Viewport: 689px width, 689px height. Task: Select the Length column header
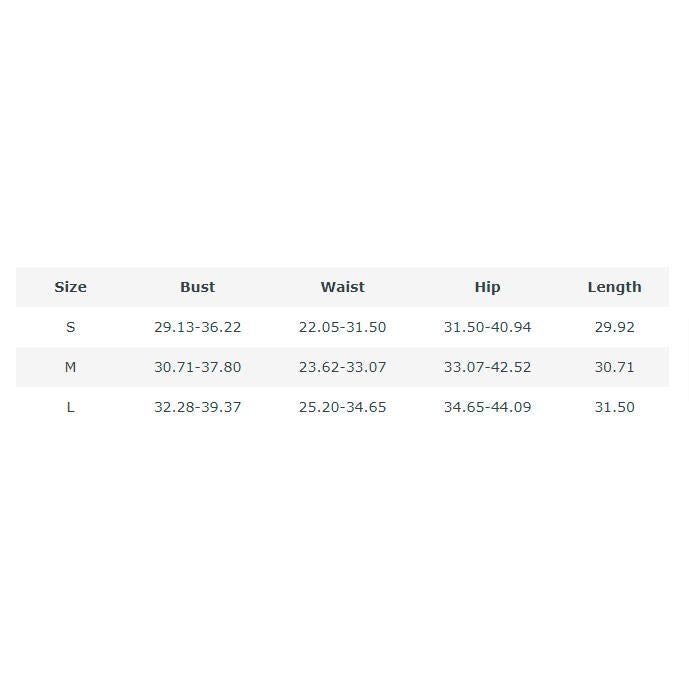(614, 287)
